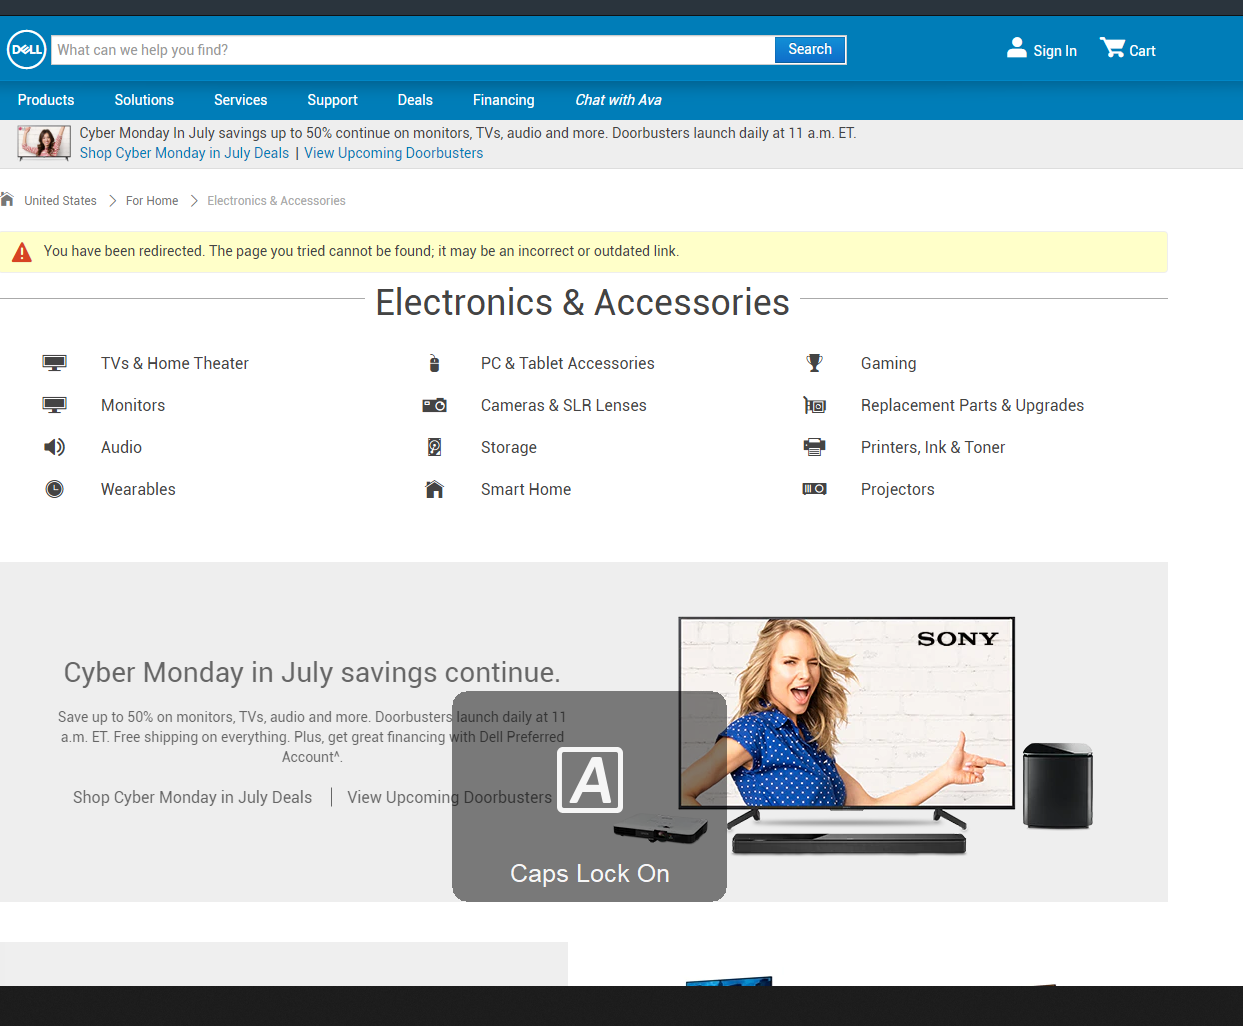Click the Electronics & Accessories breadcrumb text

click(x=276, y=201)
